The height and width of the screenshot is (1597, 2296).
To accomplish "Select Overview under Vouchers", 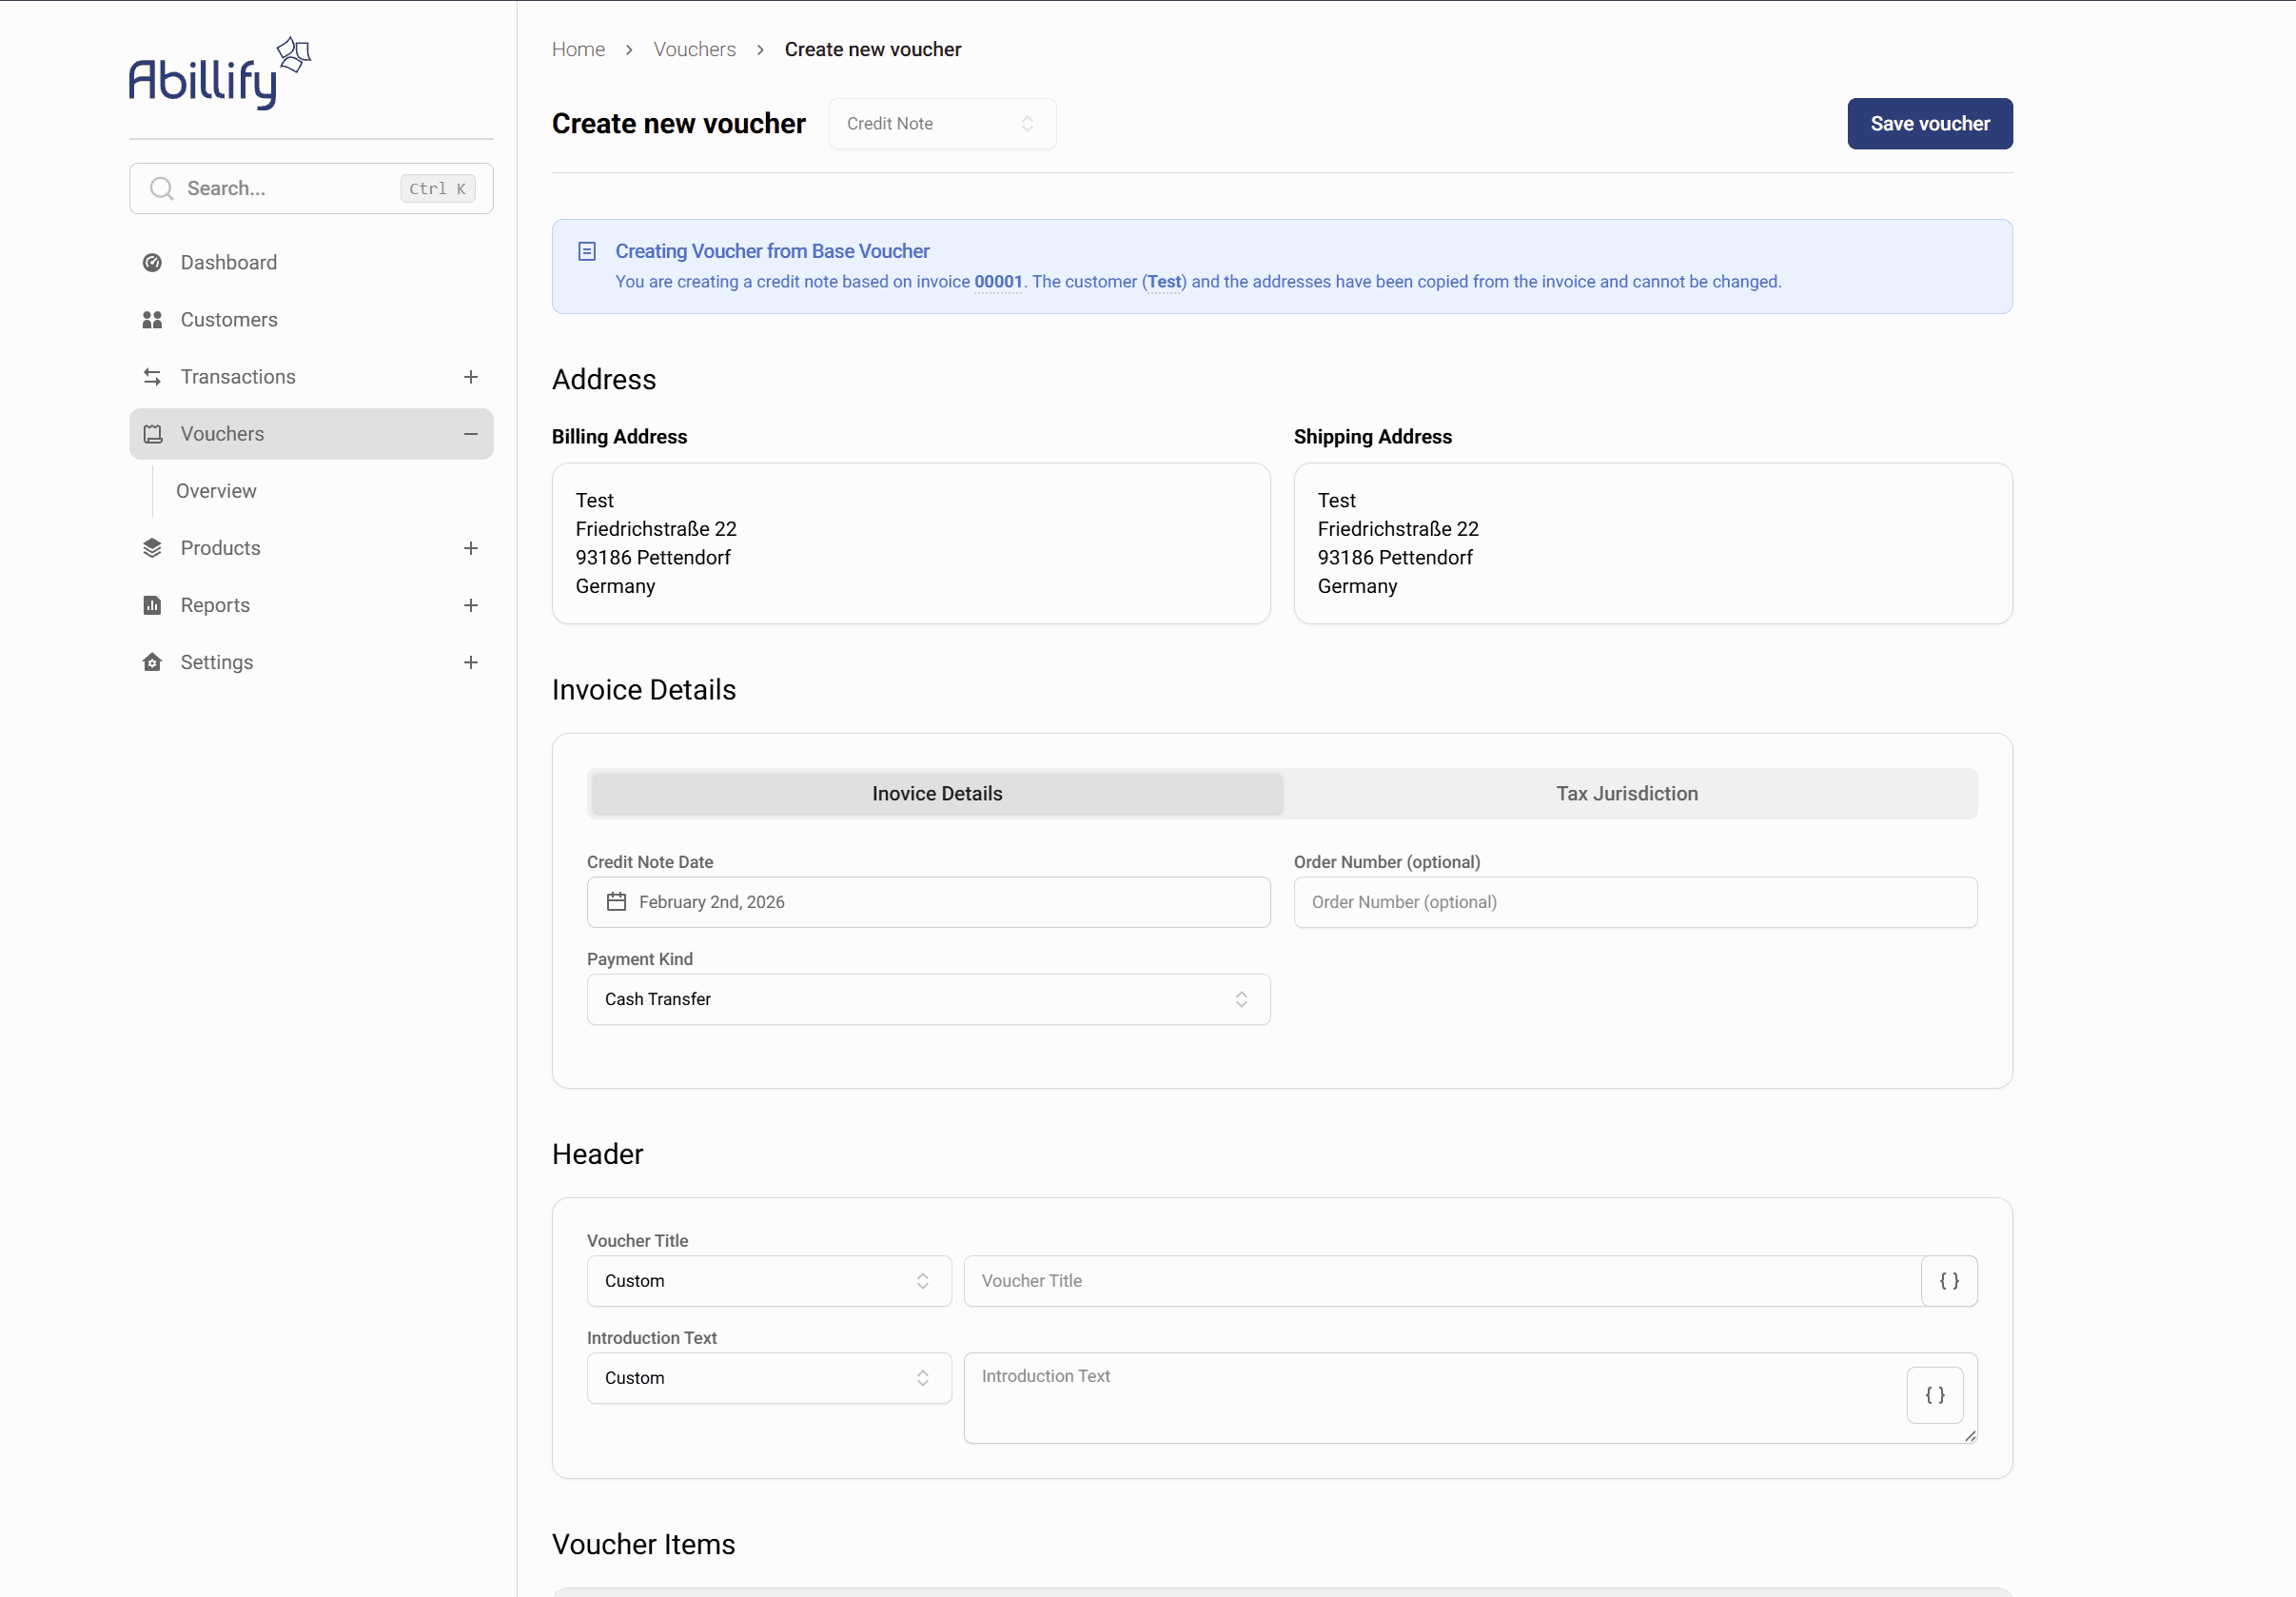I will click(216, 491).
